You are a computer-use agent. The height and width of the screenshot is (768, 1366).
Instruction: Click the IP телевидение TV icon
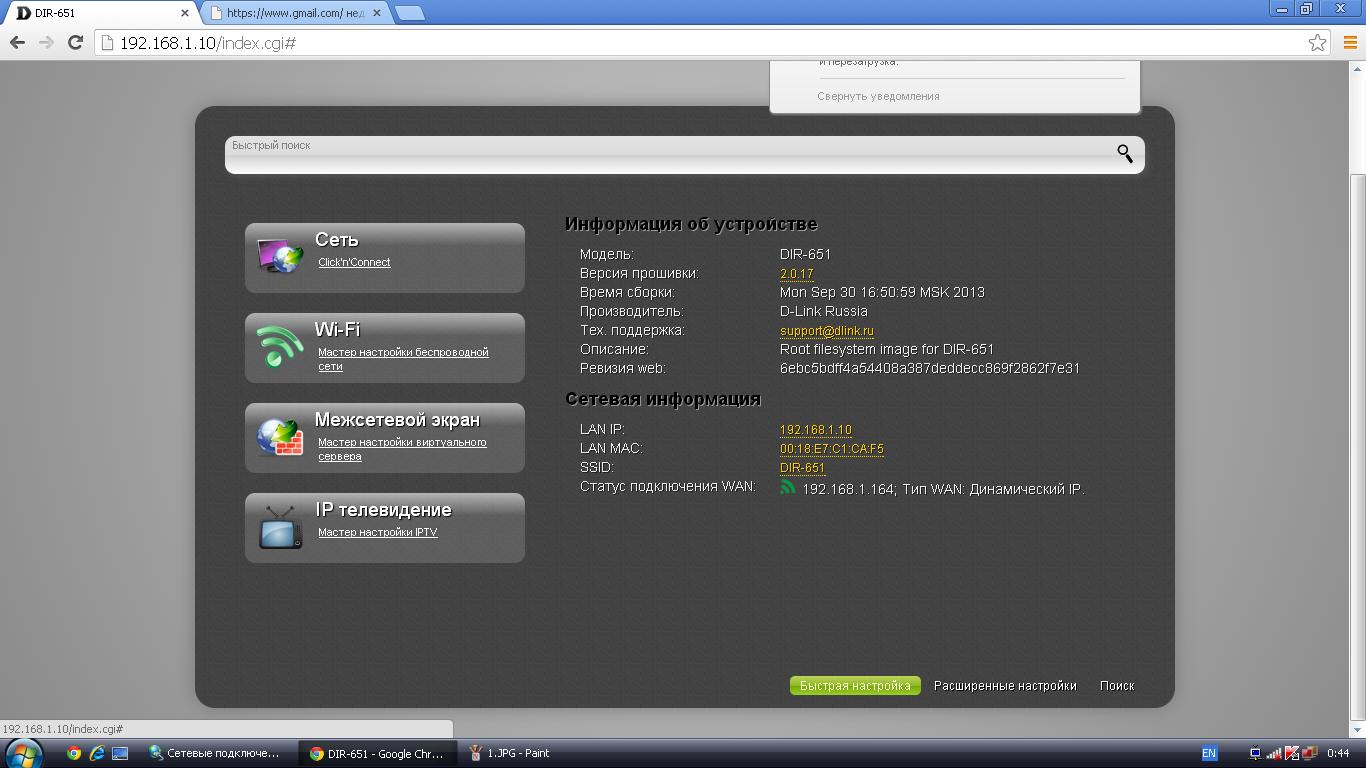tap(280, 527)
